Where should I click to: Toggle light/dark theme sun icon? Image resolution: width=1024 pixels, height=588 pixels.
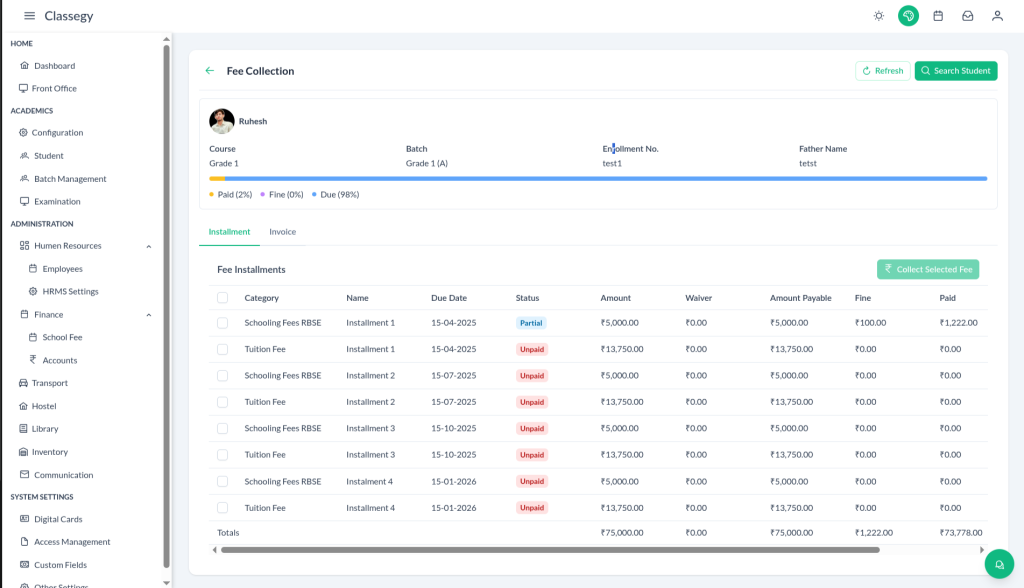click(x=878, y=16)
